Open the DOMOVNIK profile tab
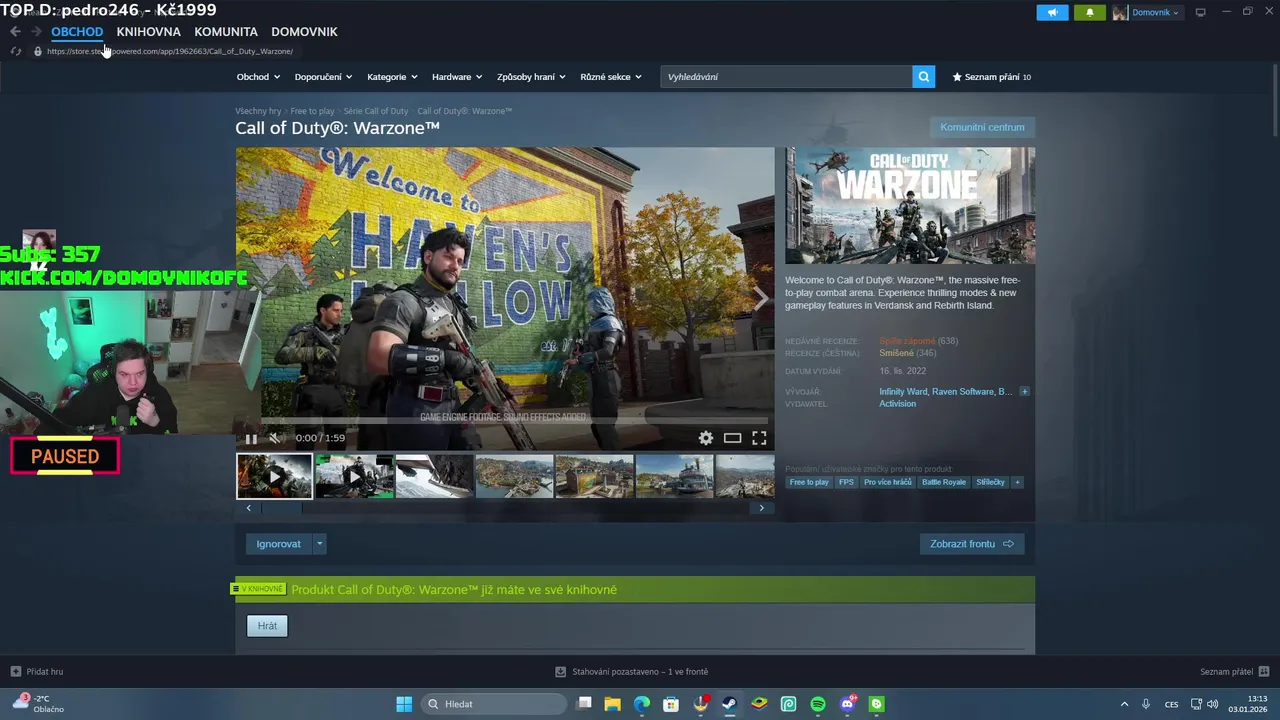This screenshot has width=1280, height=720. [x=304, y=32]
